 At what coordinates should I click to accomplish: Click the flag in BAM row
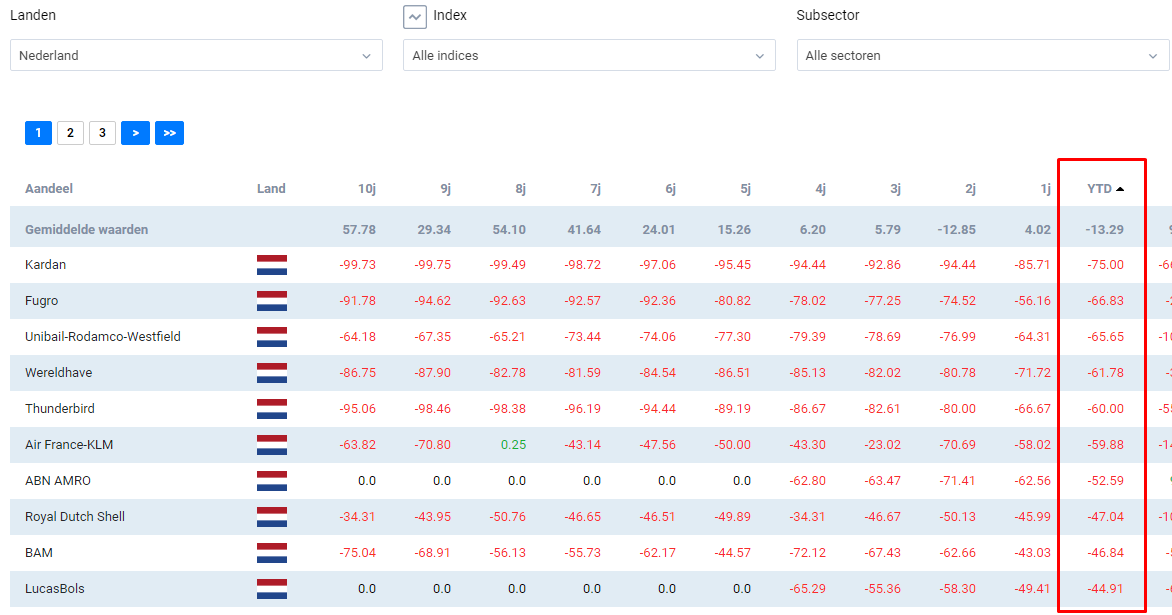click(272, 553)
